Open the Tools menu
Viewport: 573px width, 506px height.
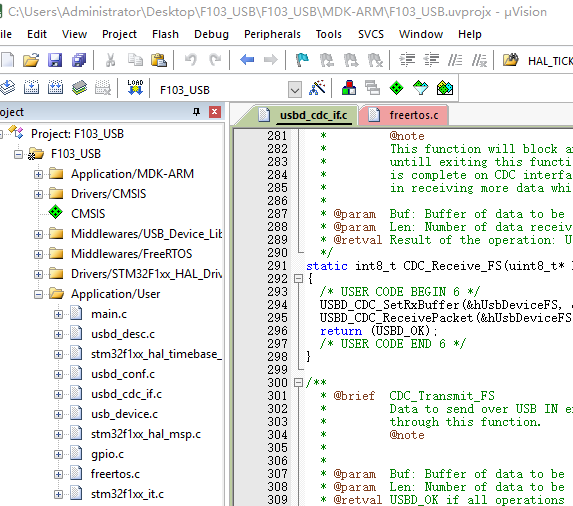(329, 34)
